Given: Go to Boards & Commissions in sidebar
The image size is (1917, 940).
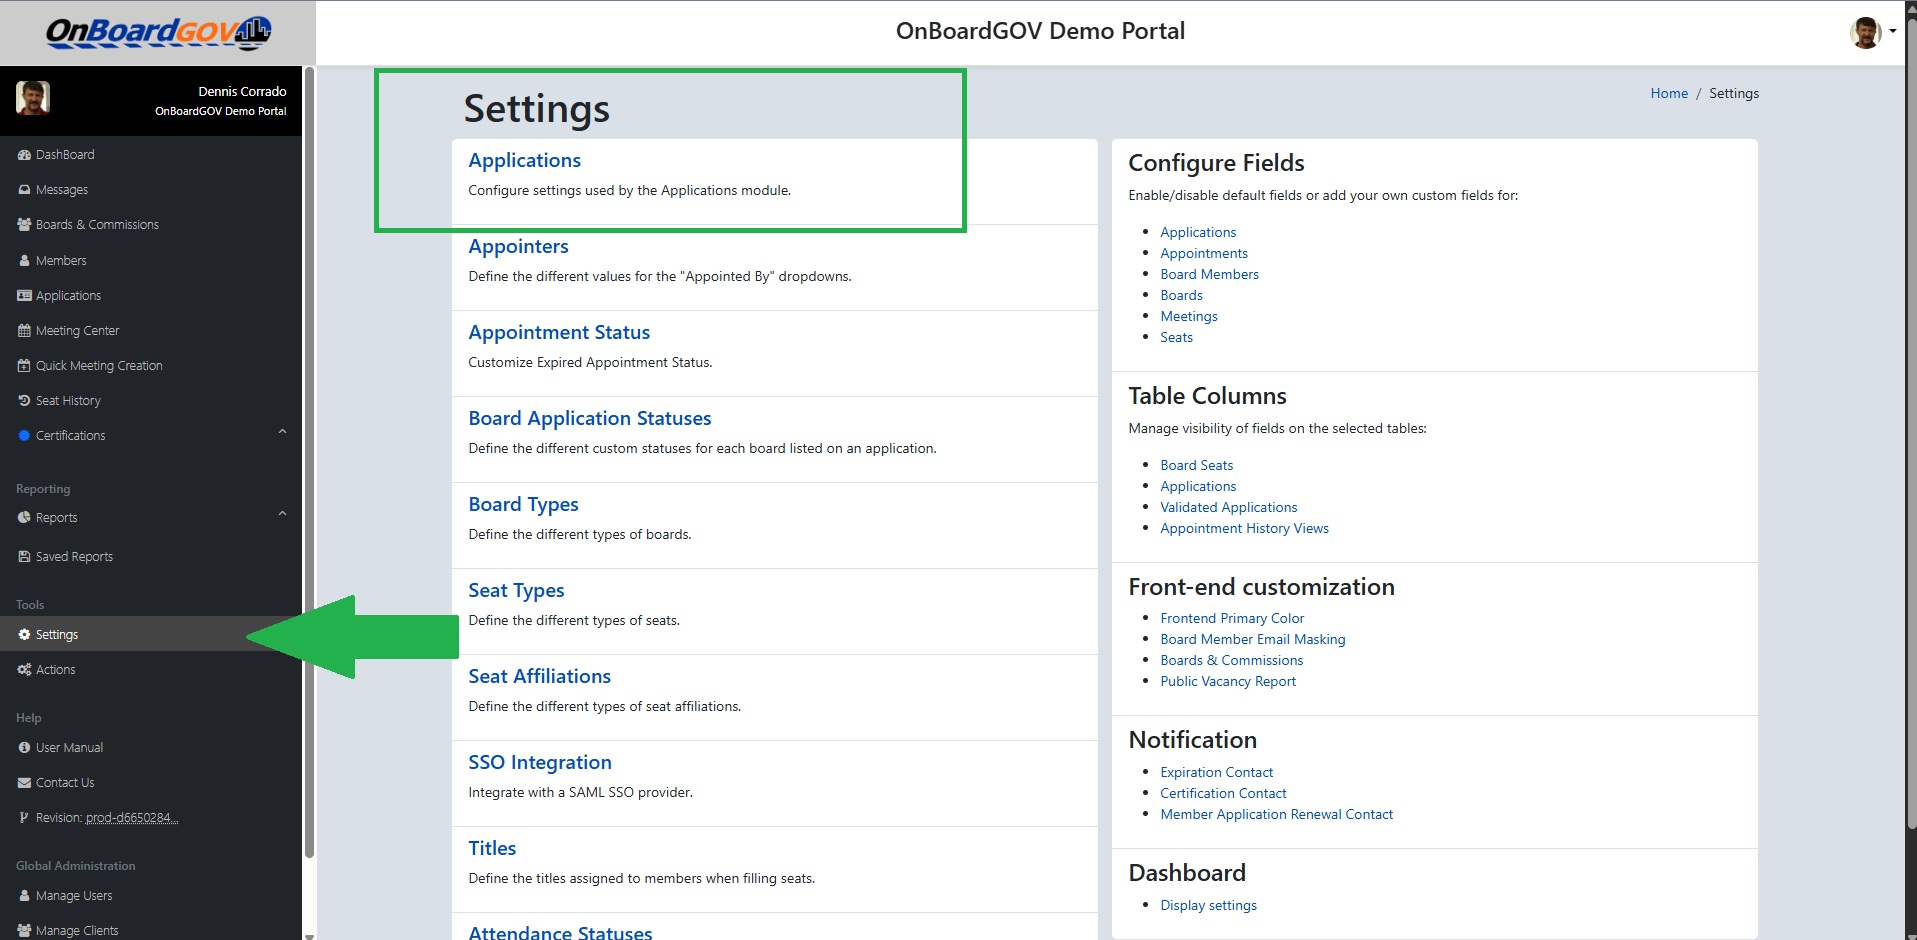Looking at the screenshot, I should [97, 225].
